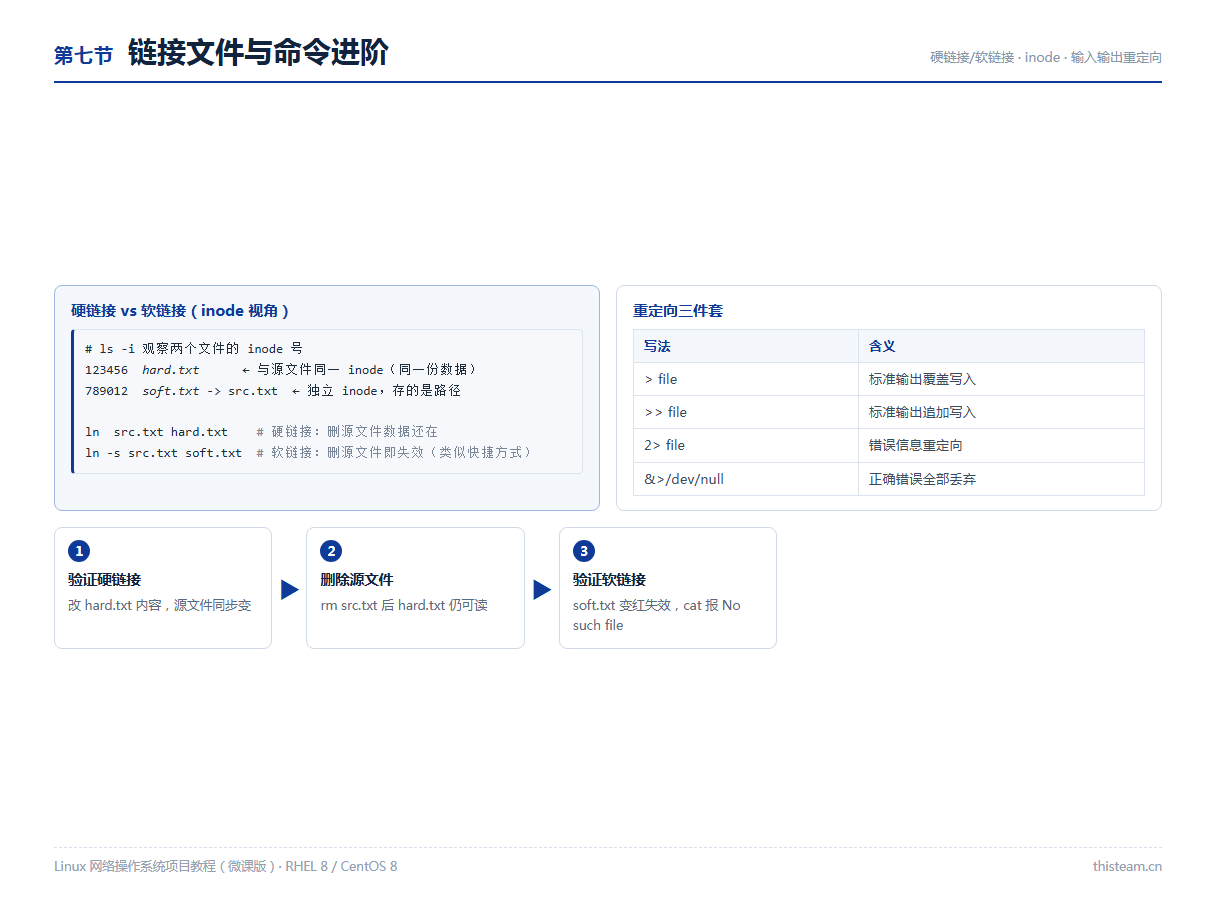The width and height of the screenshot is (1216, 900).
Task: Click the step 2 number badge
Action: [331, 551]
